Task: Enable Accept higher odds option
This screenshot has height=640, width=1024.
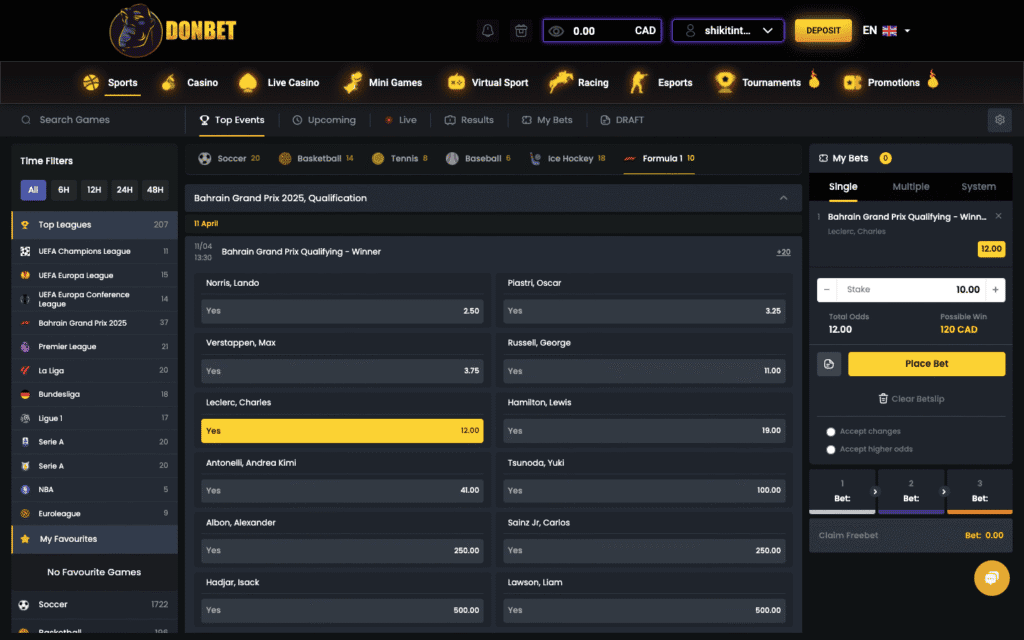Action: (x=831, y=449)
